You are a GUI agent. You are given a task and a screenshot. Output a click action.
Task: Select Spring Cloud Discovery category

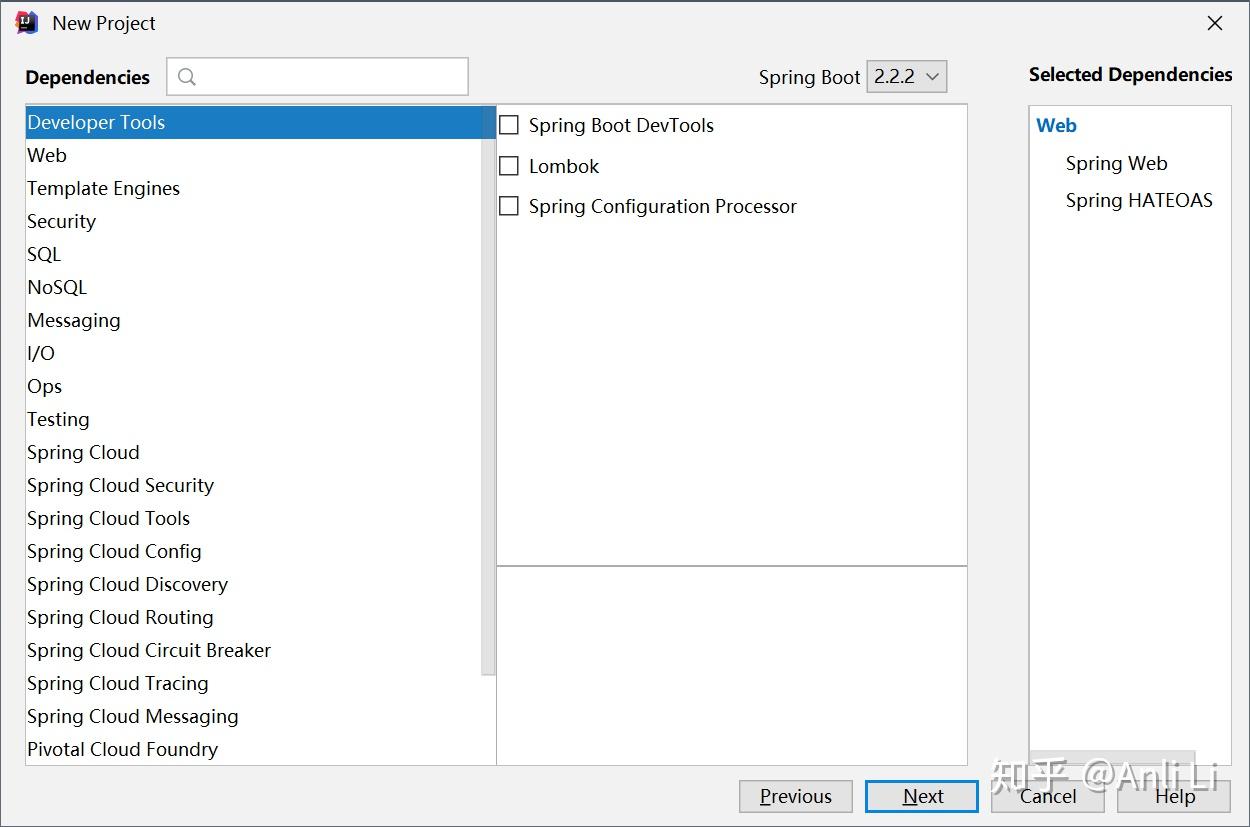[x=127, y=584]
